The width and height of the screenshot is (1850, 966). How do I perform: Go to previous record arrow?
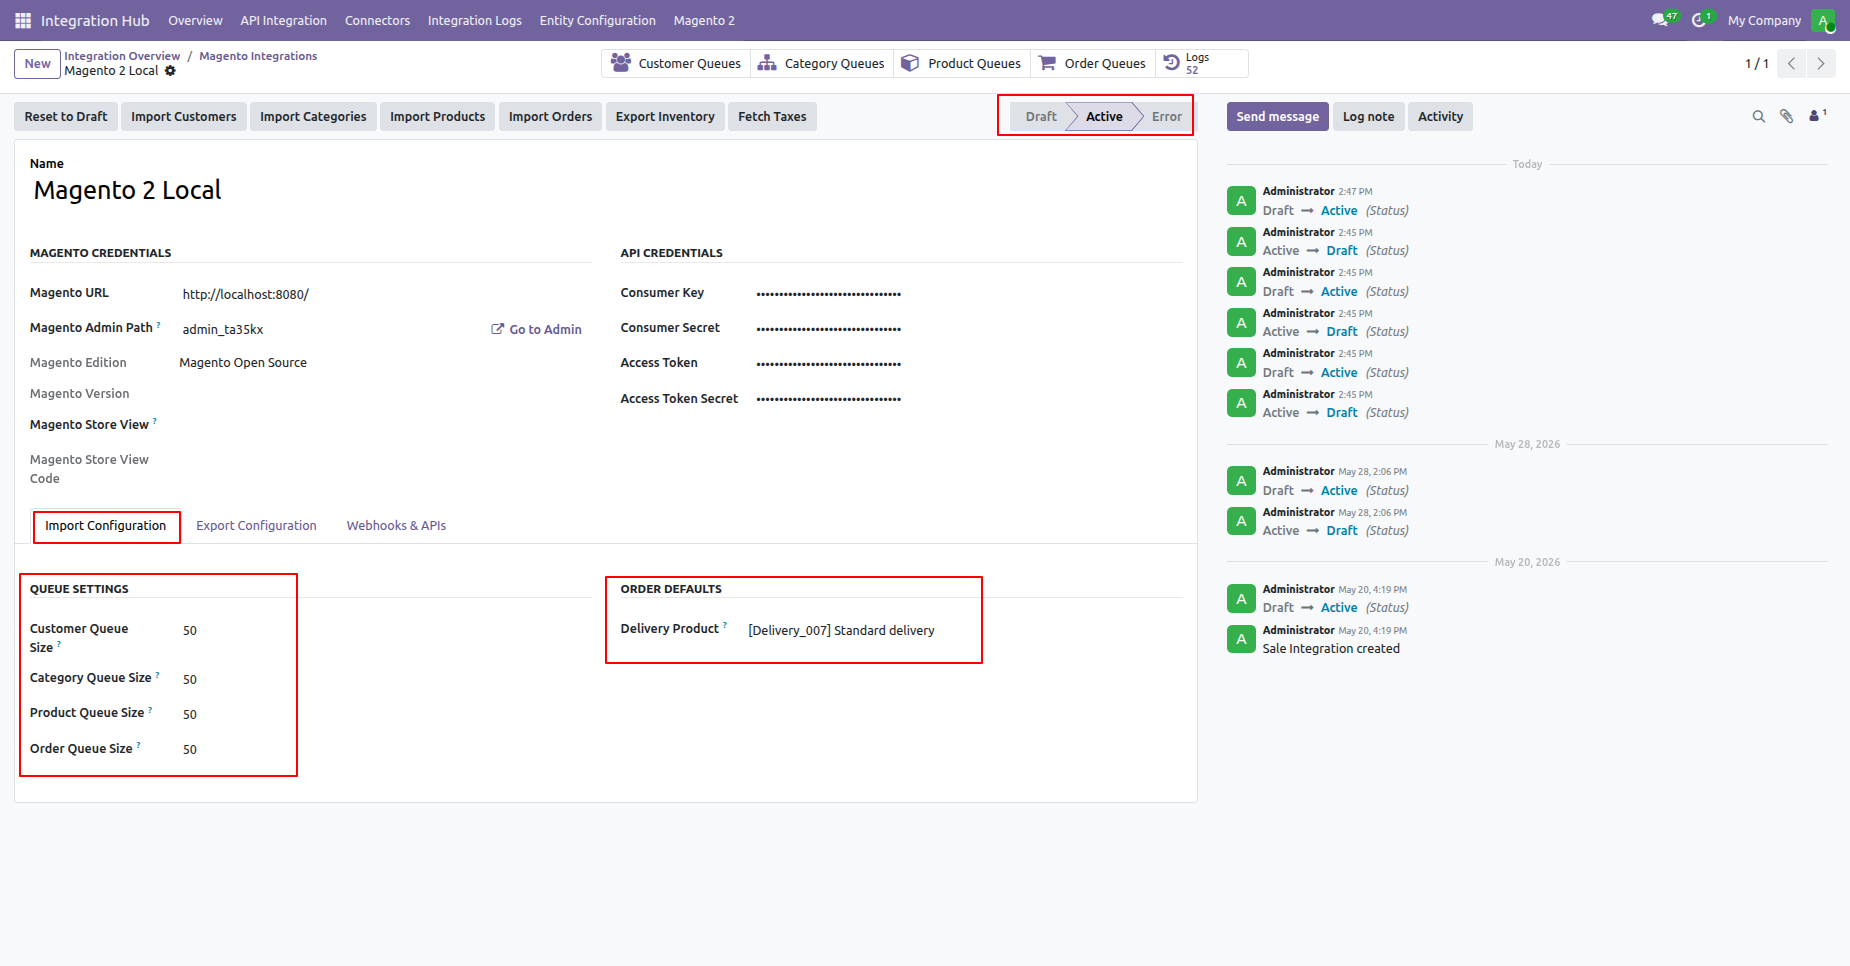pyautogui.click(x=1792, y=63)
